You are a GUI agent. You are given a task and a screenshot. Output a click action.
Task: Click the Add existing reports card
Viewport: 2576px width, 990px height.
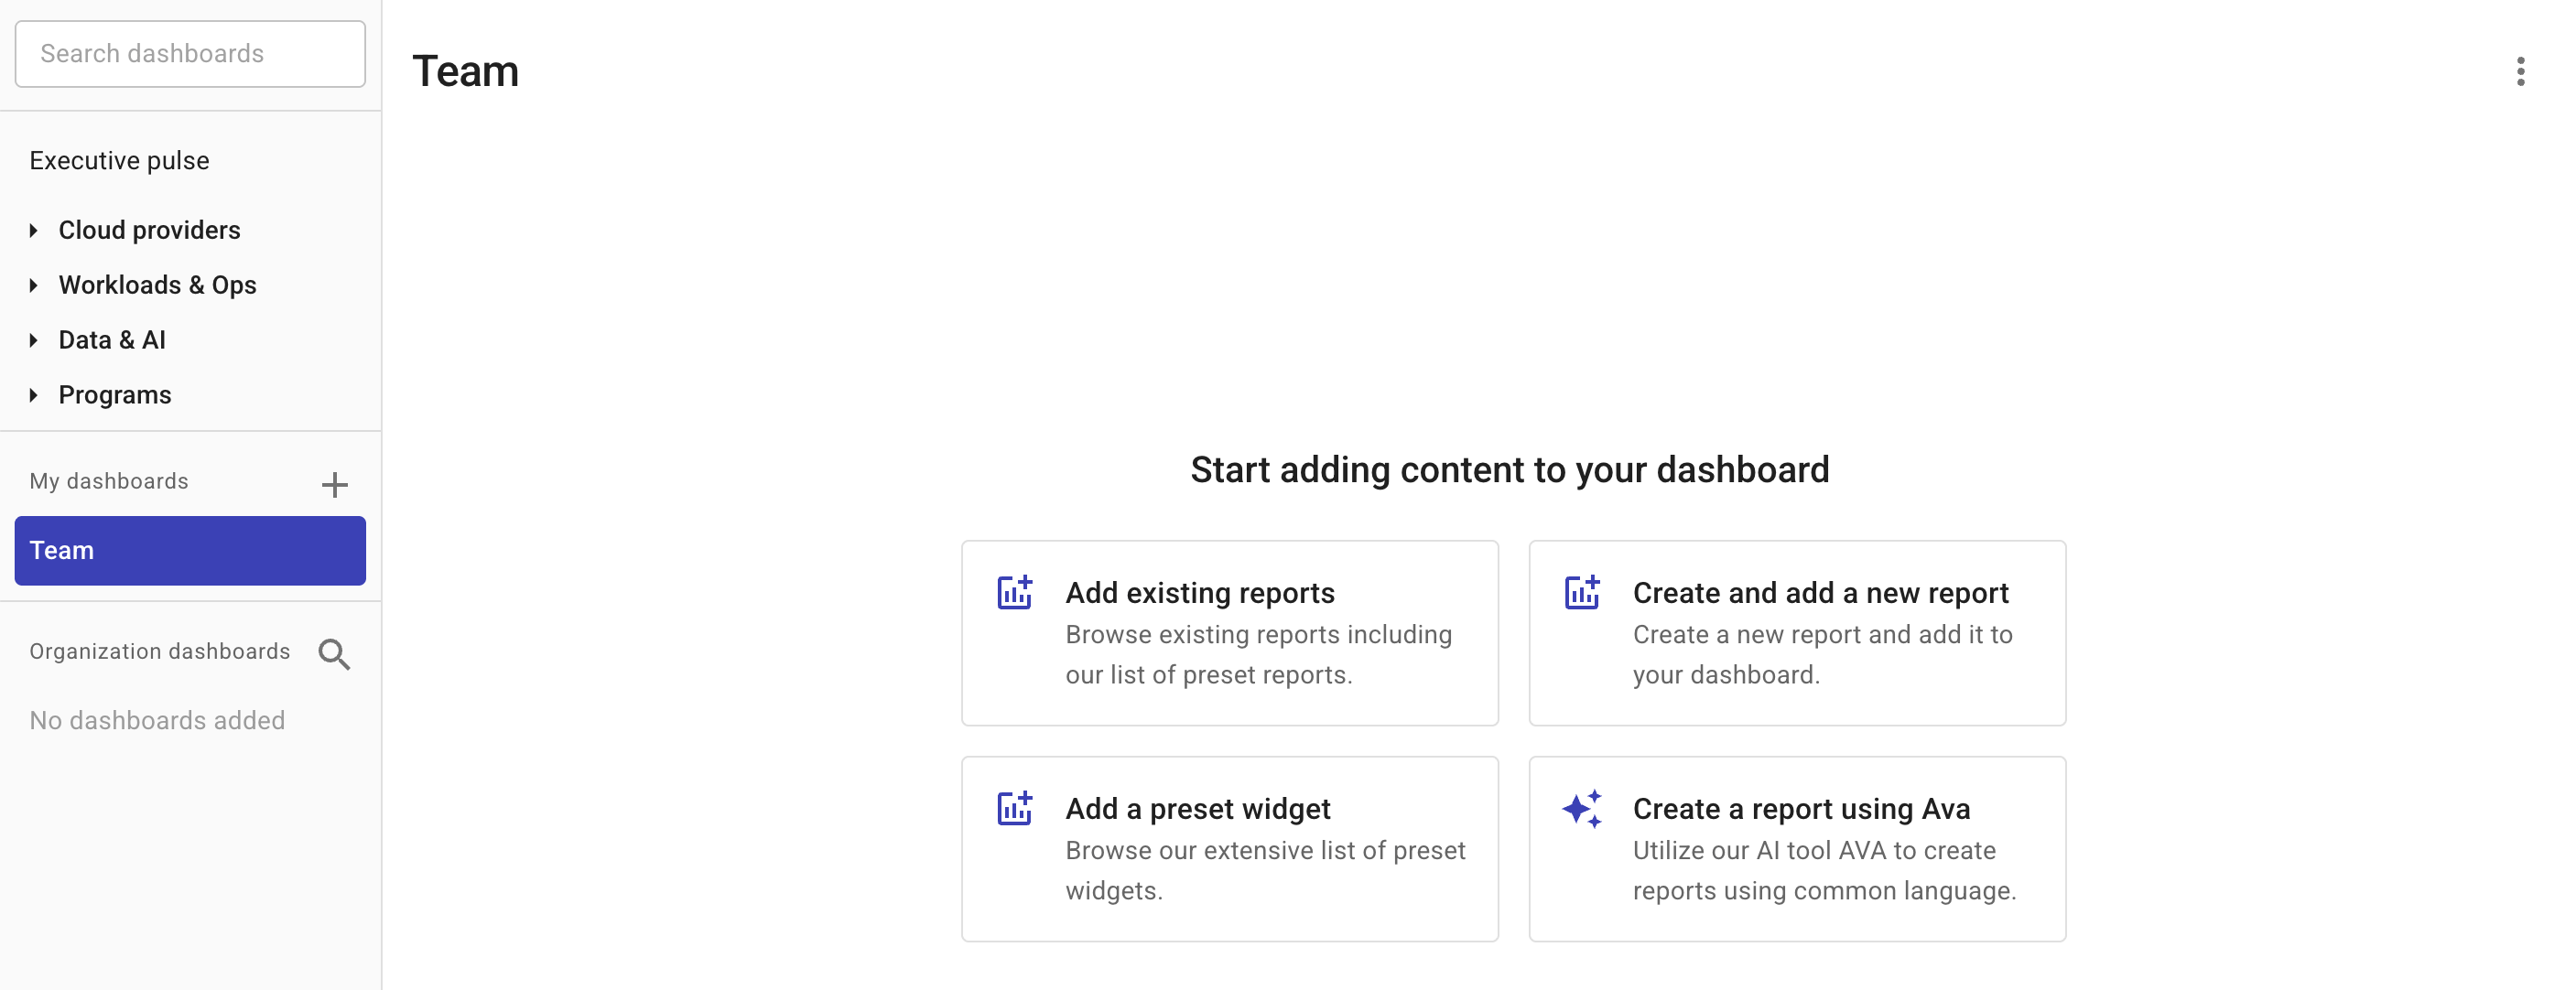[1229, 632]
